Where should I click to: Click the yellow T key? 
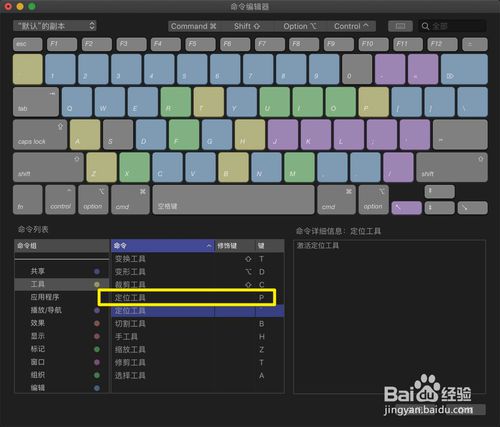(x=209, y=102)
